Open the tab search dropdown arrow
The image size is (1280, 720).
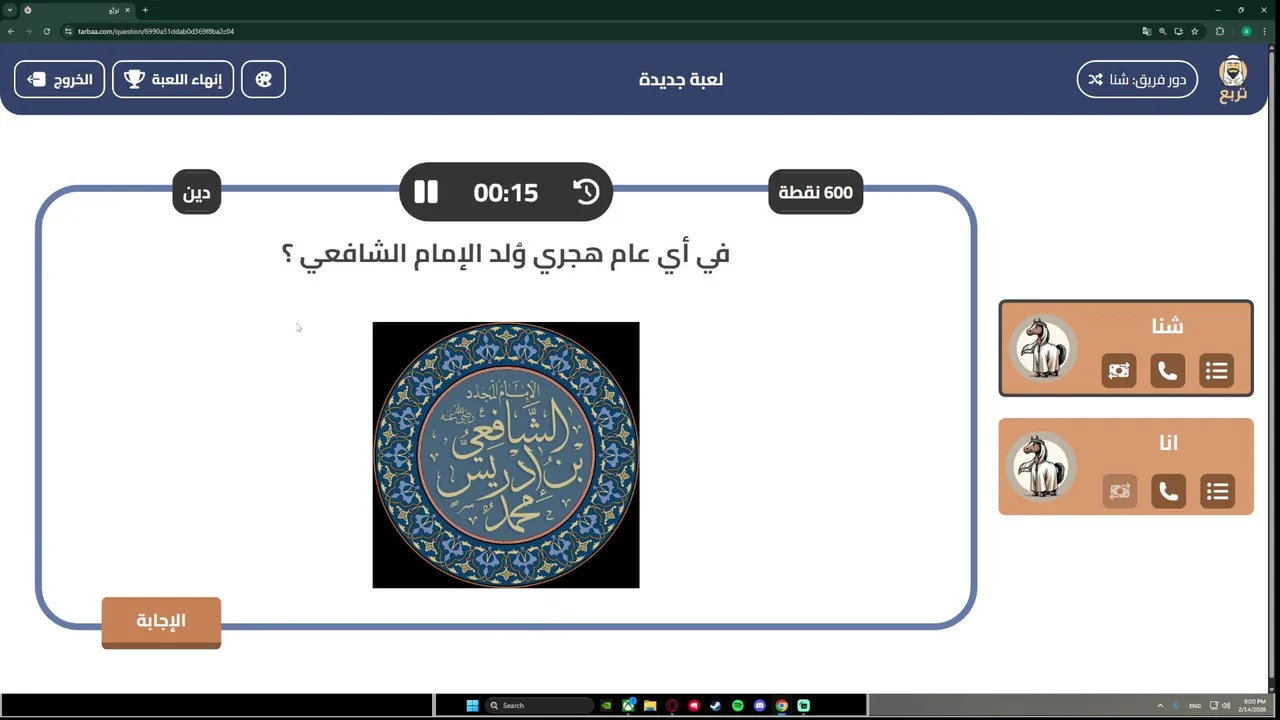click(10, 10)
